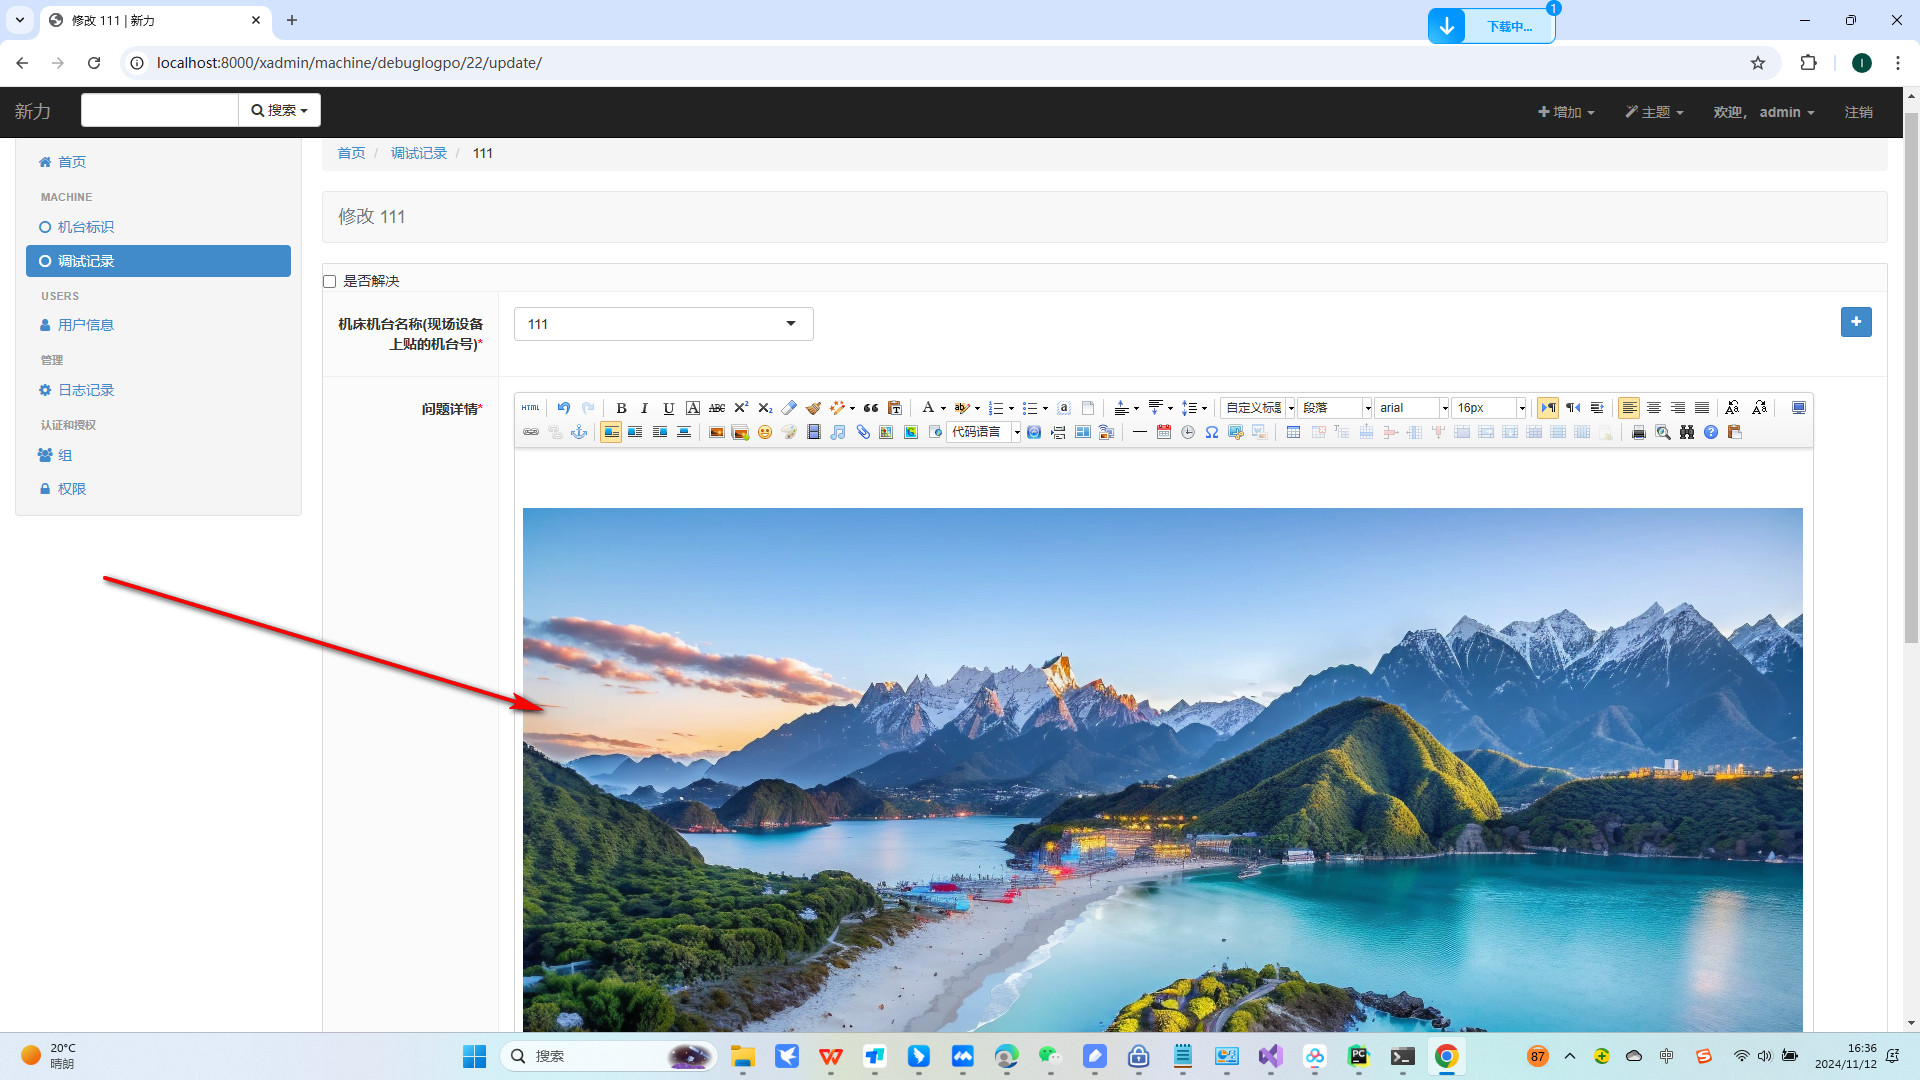Image resolution: width=1920 pixels, height=1080 pixels.
Task: Open the 主题 theme menu
Action: pos(1654,112)
